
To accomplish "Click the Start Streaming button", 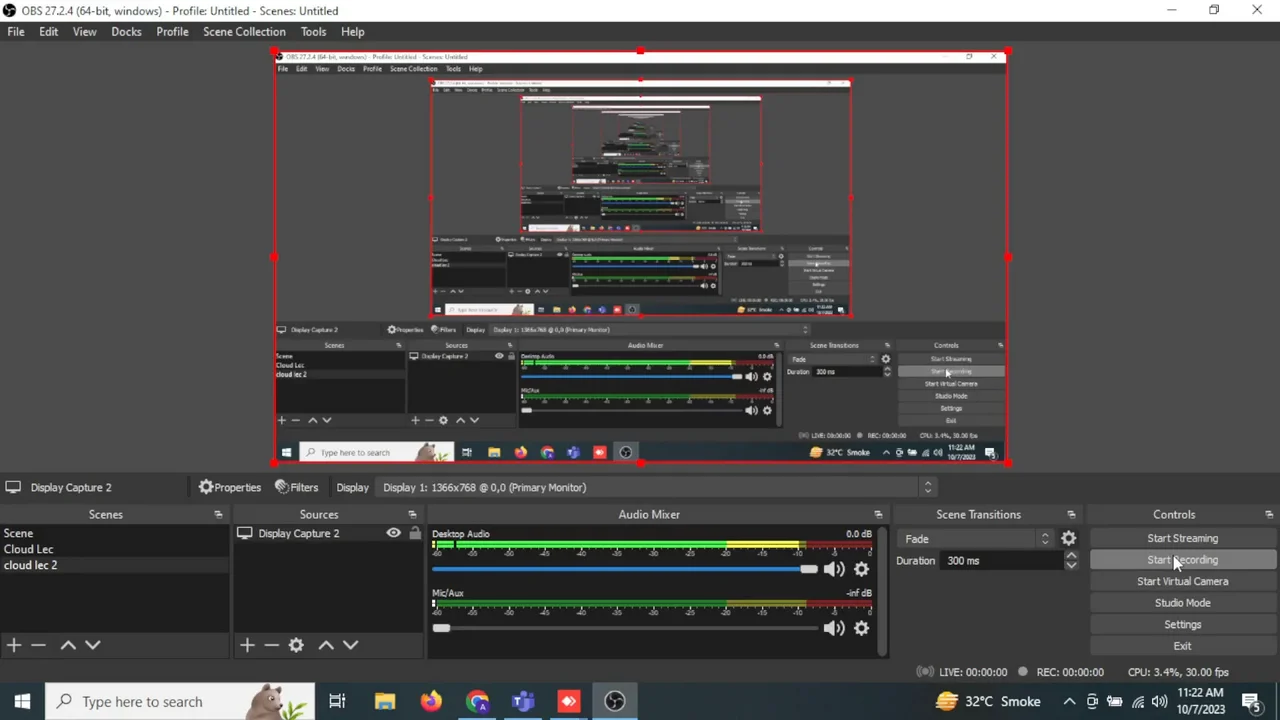I will [x=1182, y=538].
